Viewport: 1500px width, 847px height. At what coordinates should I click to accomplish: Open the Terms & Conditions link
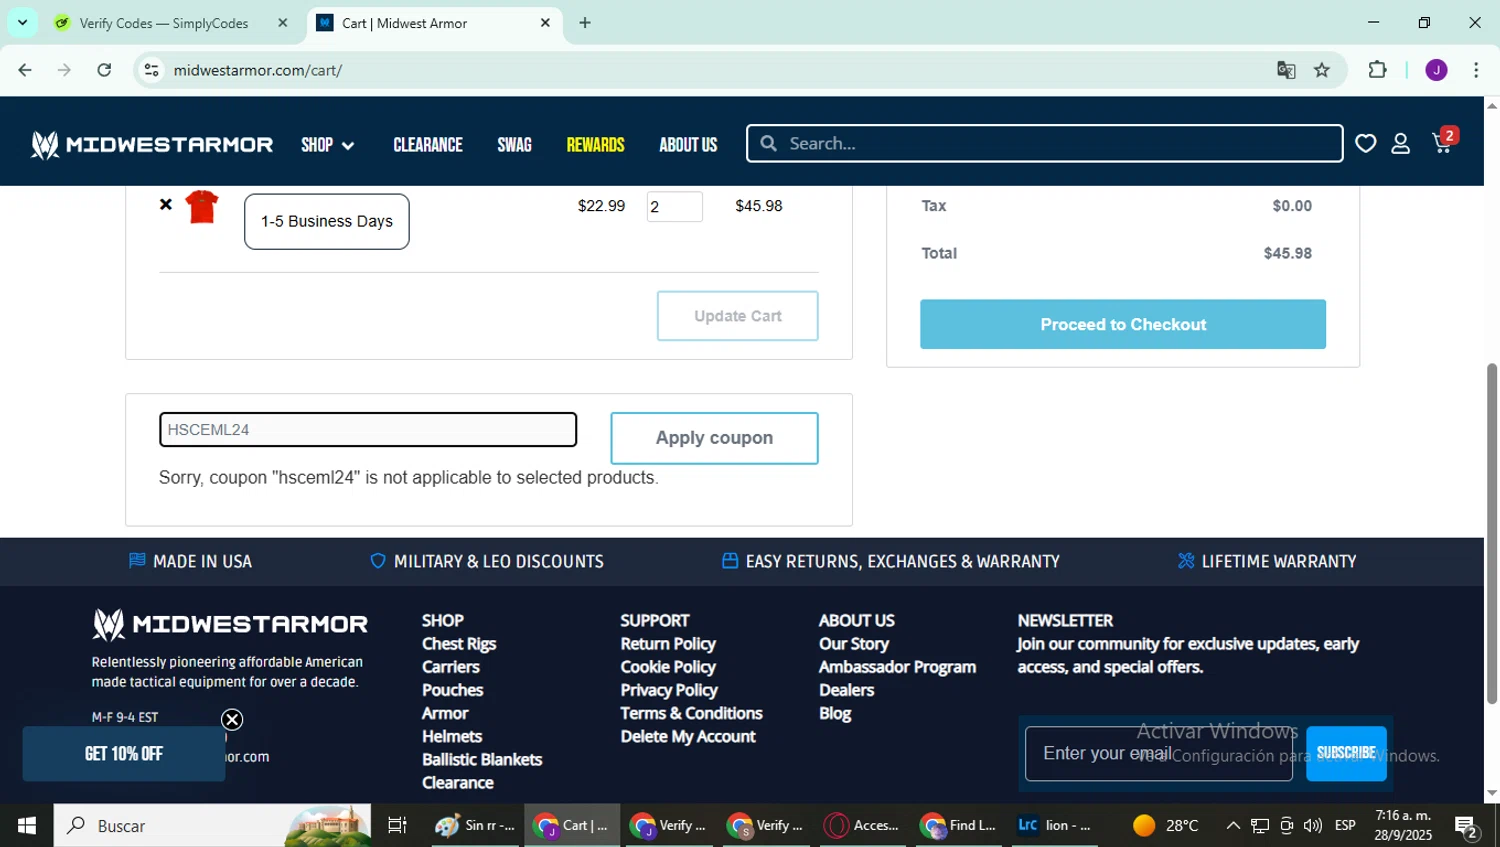pyautogui.click(x=691, y=713)
